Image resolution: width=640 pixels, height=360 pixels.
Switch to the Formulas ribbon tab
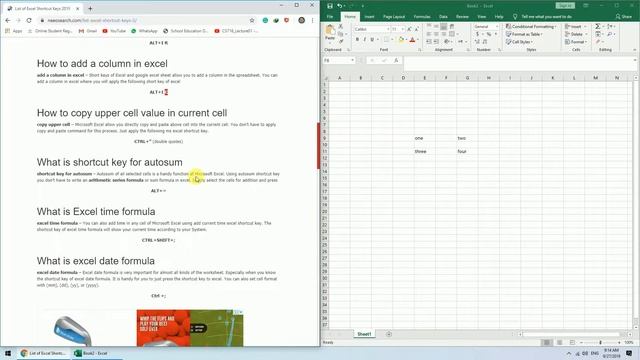[422, 17]
